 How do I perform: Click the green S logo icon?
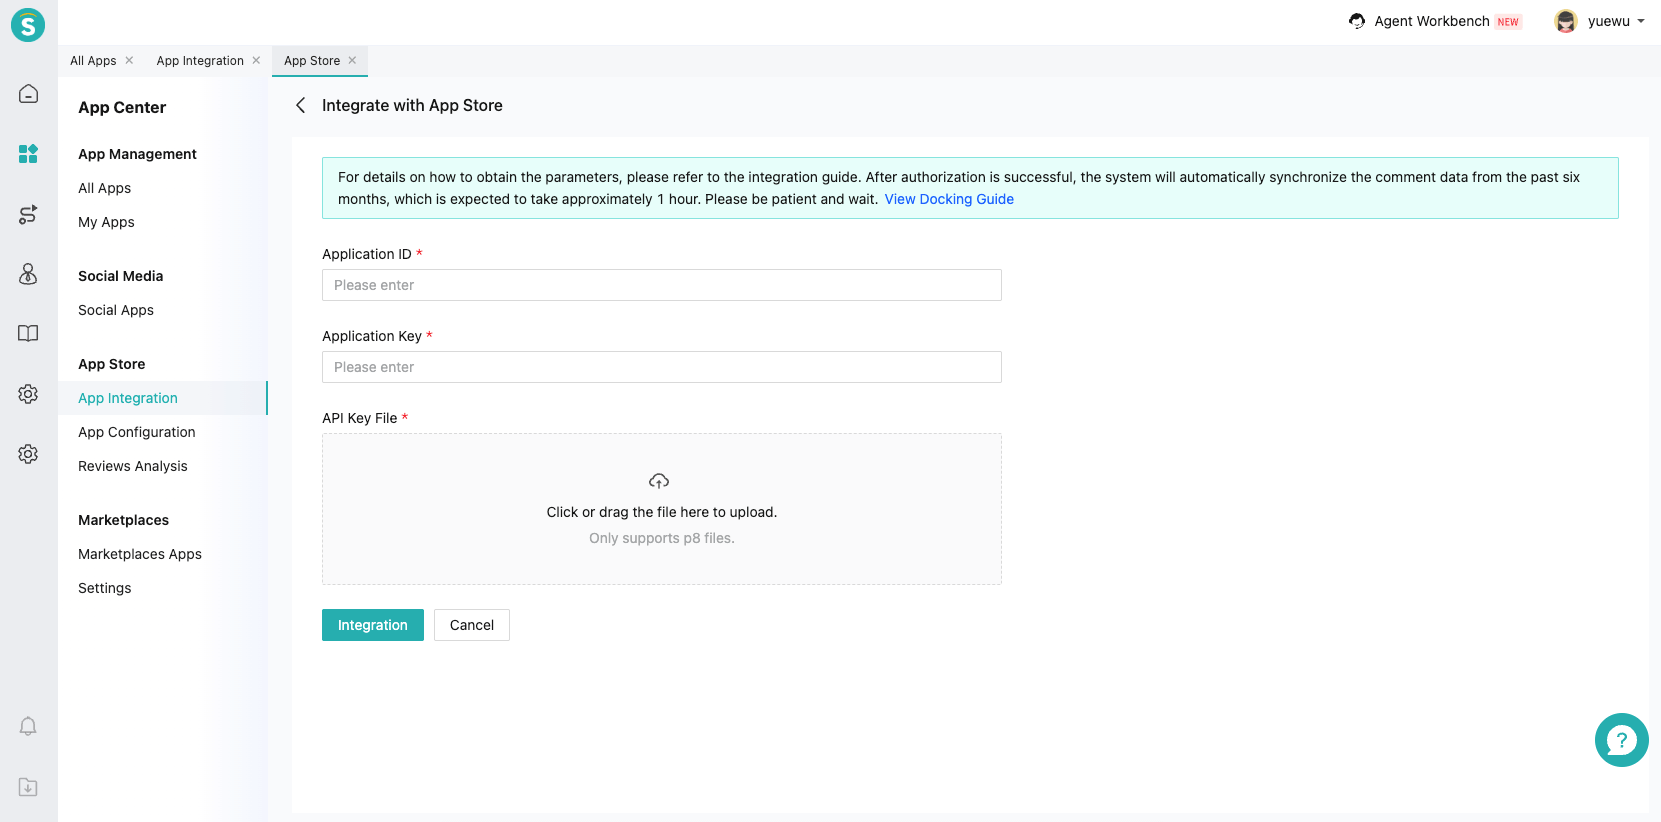coord(28,25)
